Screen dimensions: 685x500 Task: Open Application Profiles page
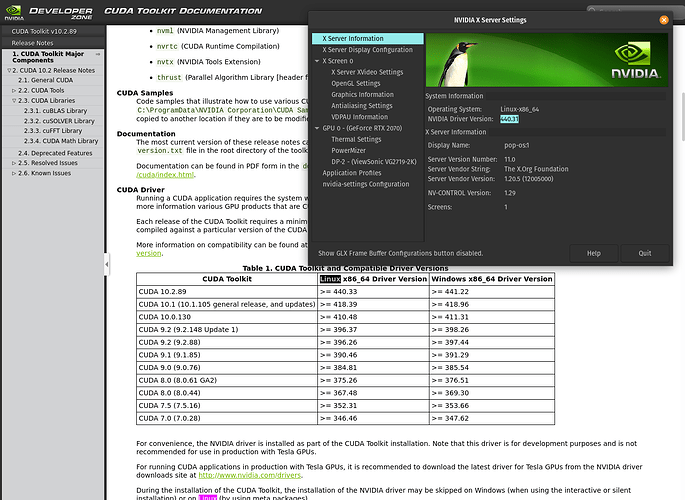(352, 173)
